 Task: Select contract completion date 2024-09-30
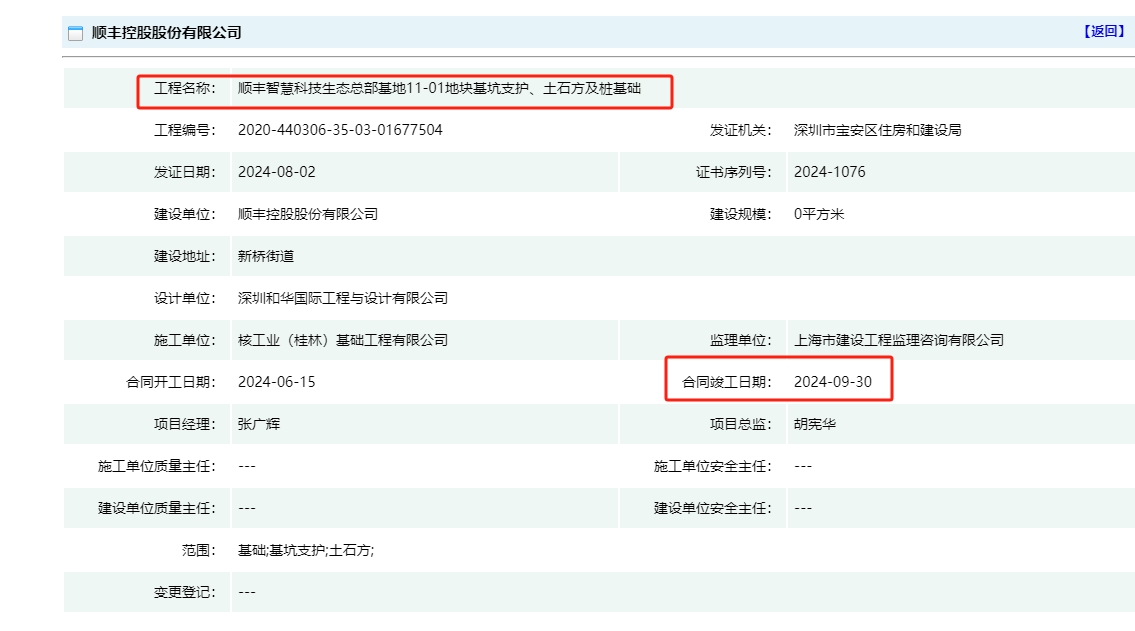click(x=832, y=382)
